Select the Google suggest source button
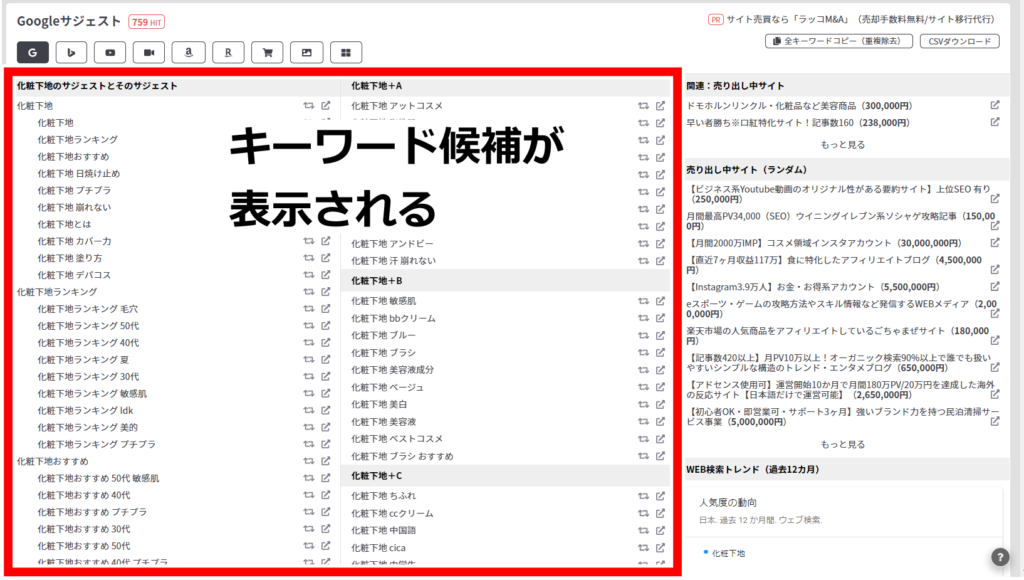This screenshot has width=1024, height=580. [x=32, y=52]
